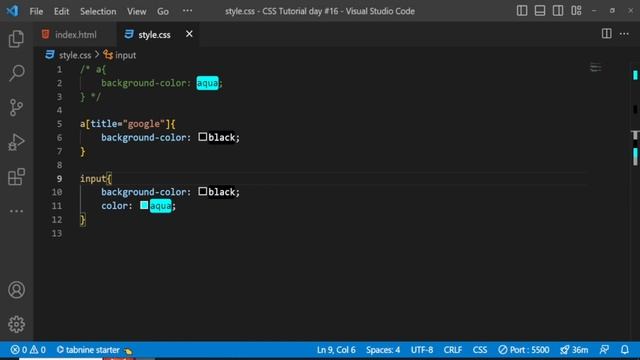The height and width of the screenshot is (360, 640).
Task: Change end of line sequence CRLF
Action: [x=453, y=350]
